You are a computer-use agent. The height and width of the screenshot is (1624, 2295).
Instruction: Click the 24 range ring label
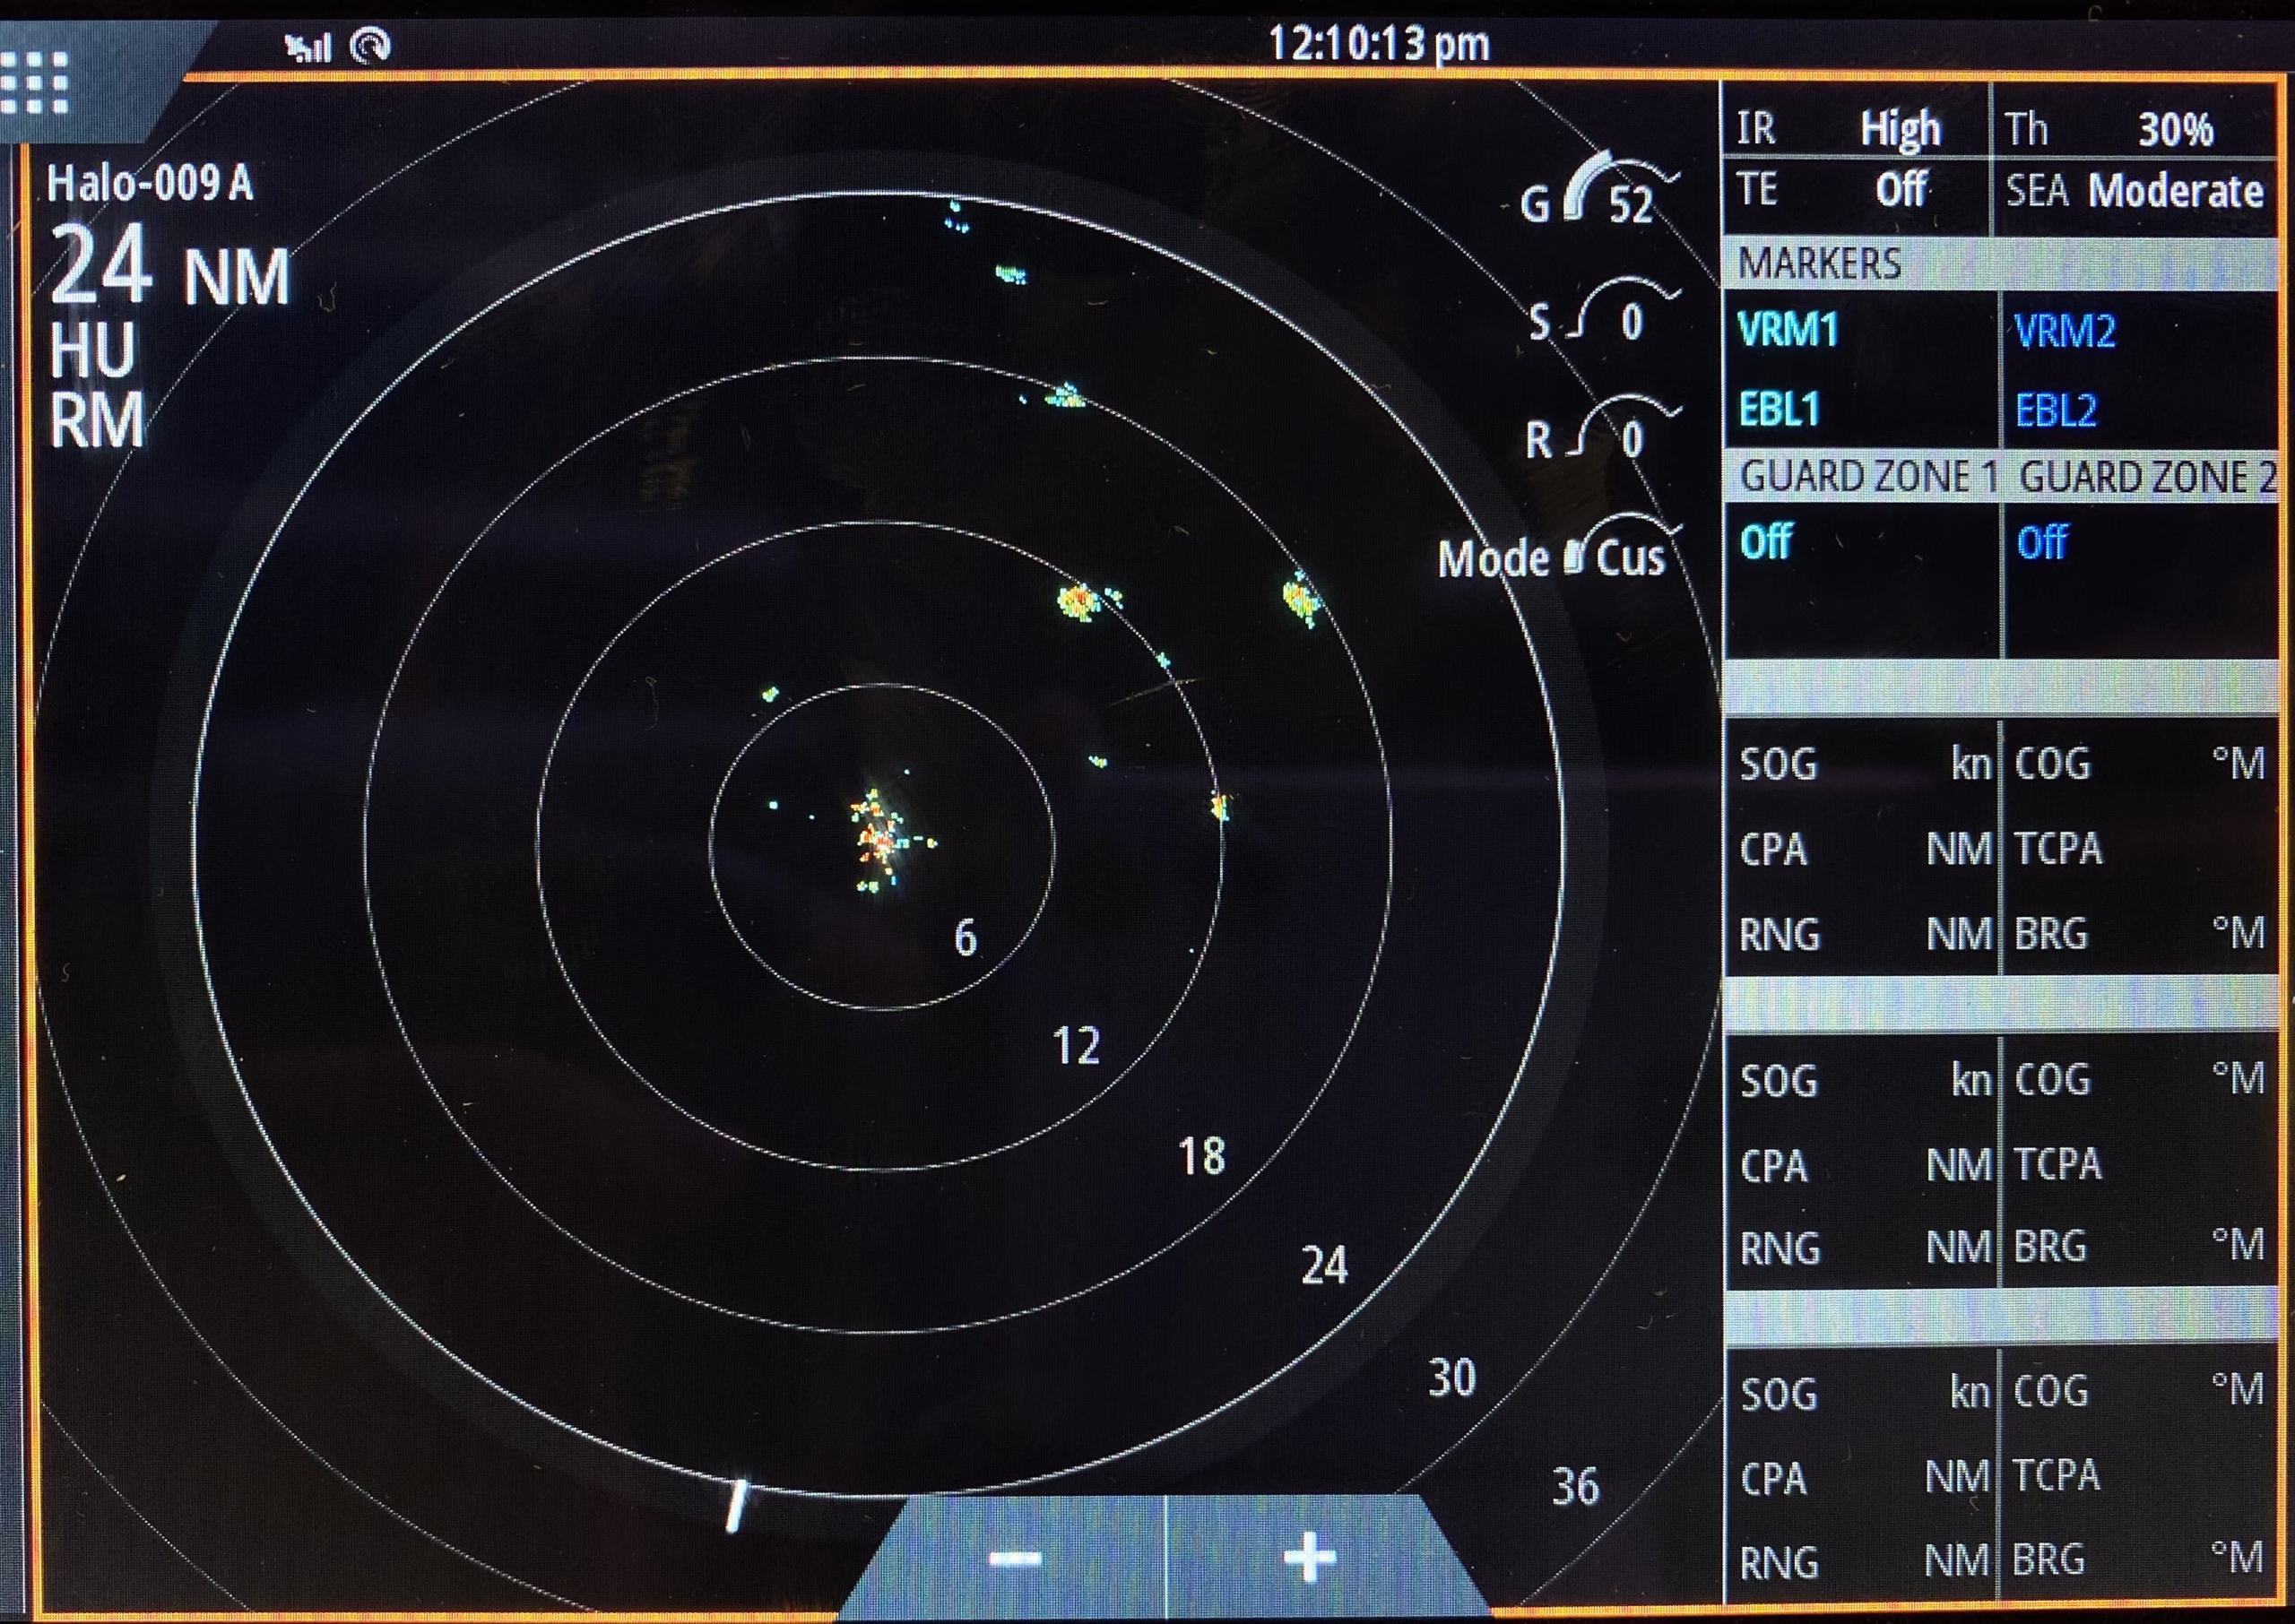1325,1266
